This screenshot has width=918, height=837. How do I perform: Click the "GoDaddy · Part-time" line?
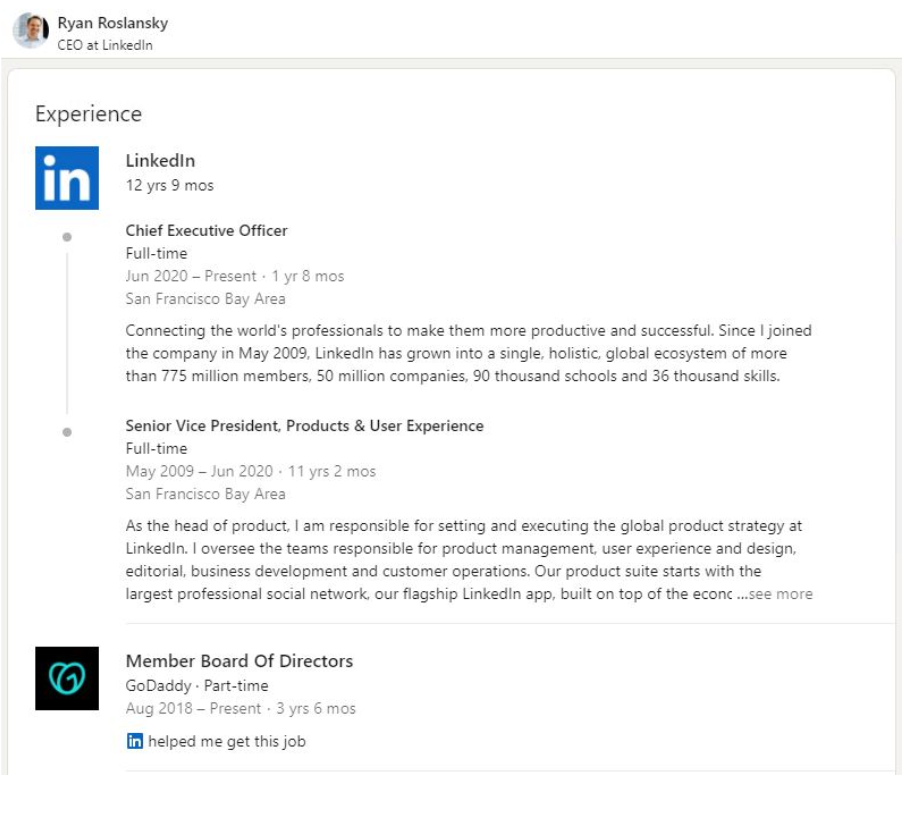197,686
